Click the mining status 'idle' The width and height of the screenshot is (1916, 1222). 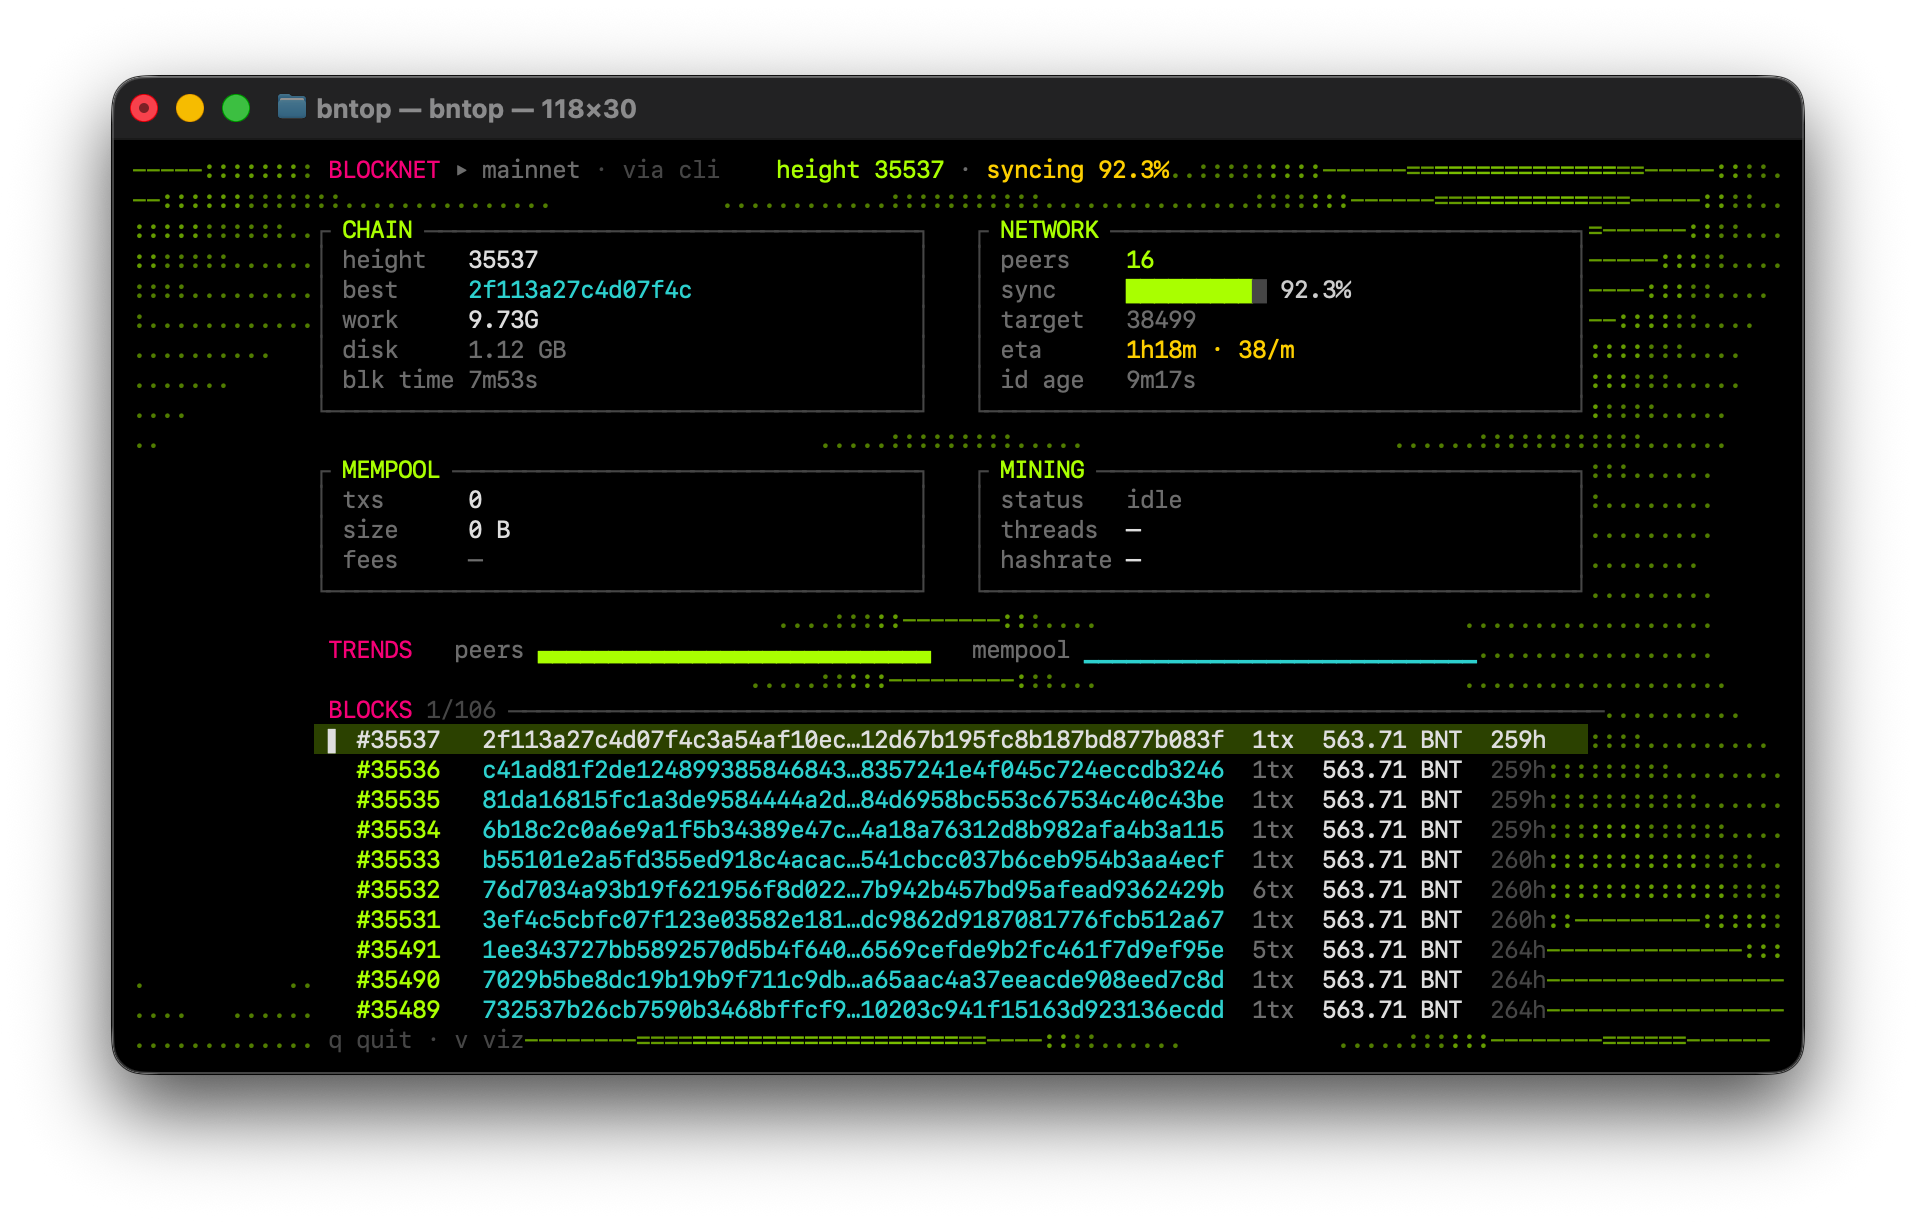point(1154,500)
